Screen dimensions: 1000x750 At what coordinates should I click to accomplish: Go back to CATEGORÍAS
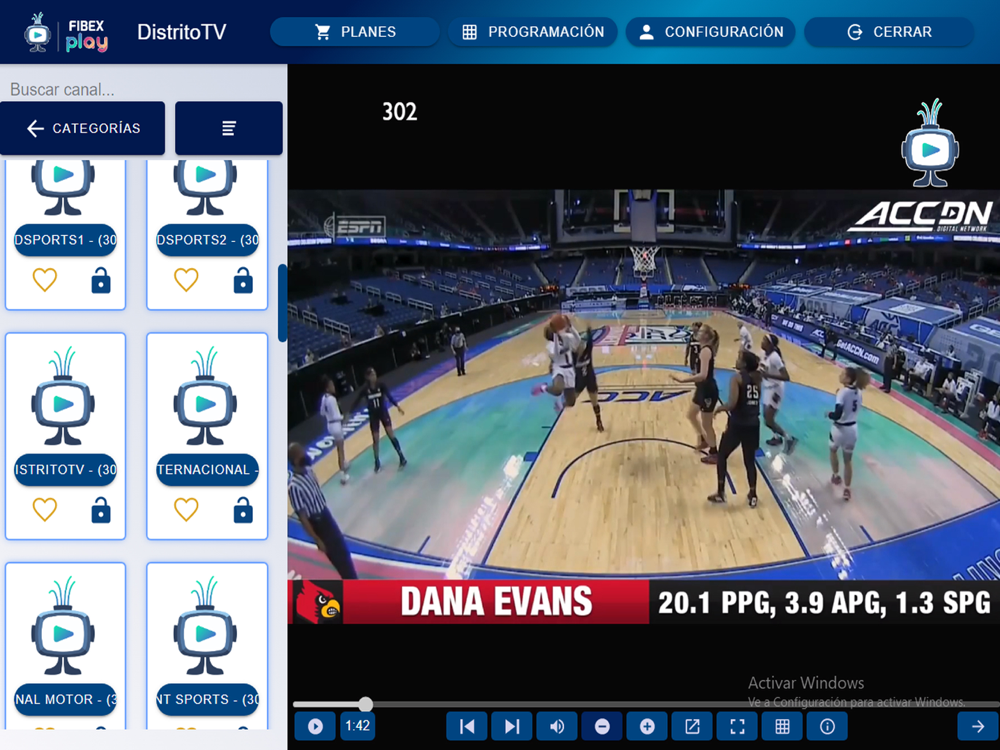(x=82, y=128)
